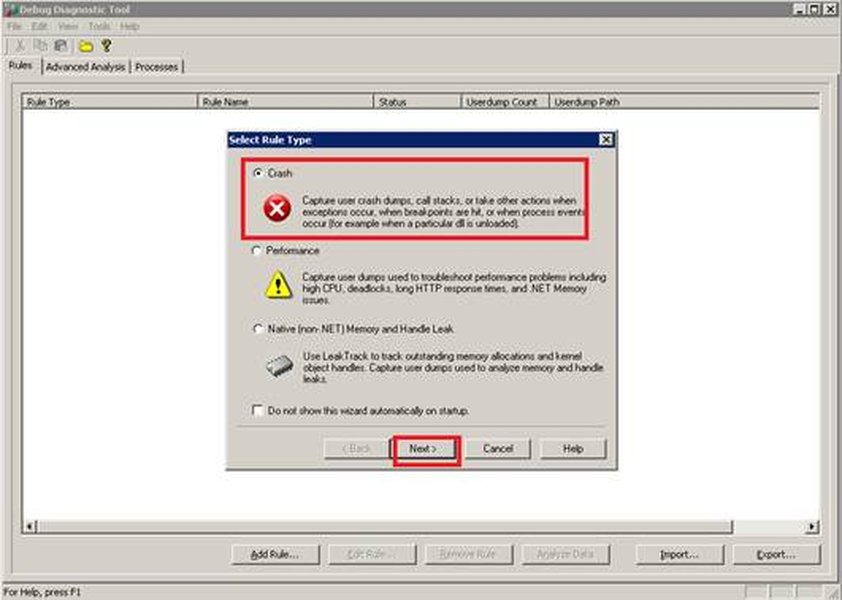This screenshot has height=600, width=842.
Task: Switch to the Advanced Analysis tab
Action: pos(85,67)
